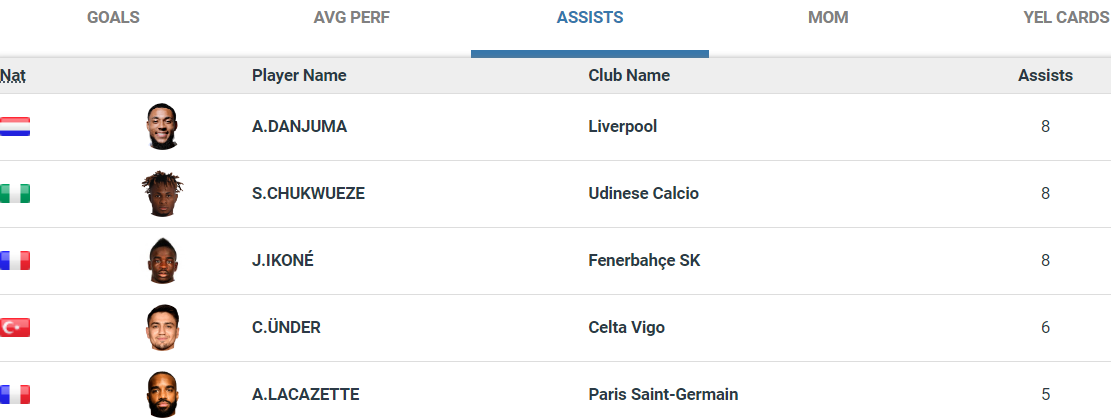Click the Nigeria flag beside S.CHUKWUEZE
Screen dimensions: 1111x419
[15, 194]
